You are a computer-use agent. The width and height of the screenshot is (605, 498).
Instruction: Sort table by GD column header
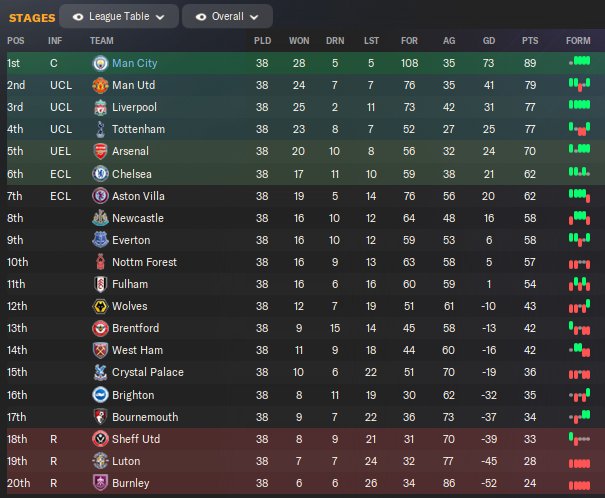pyautogui.click(x=488, y=41)
